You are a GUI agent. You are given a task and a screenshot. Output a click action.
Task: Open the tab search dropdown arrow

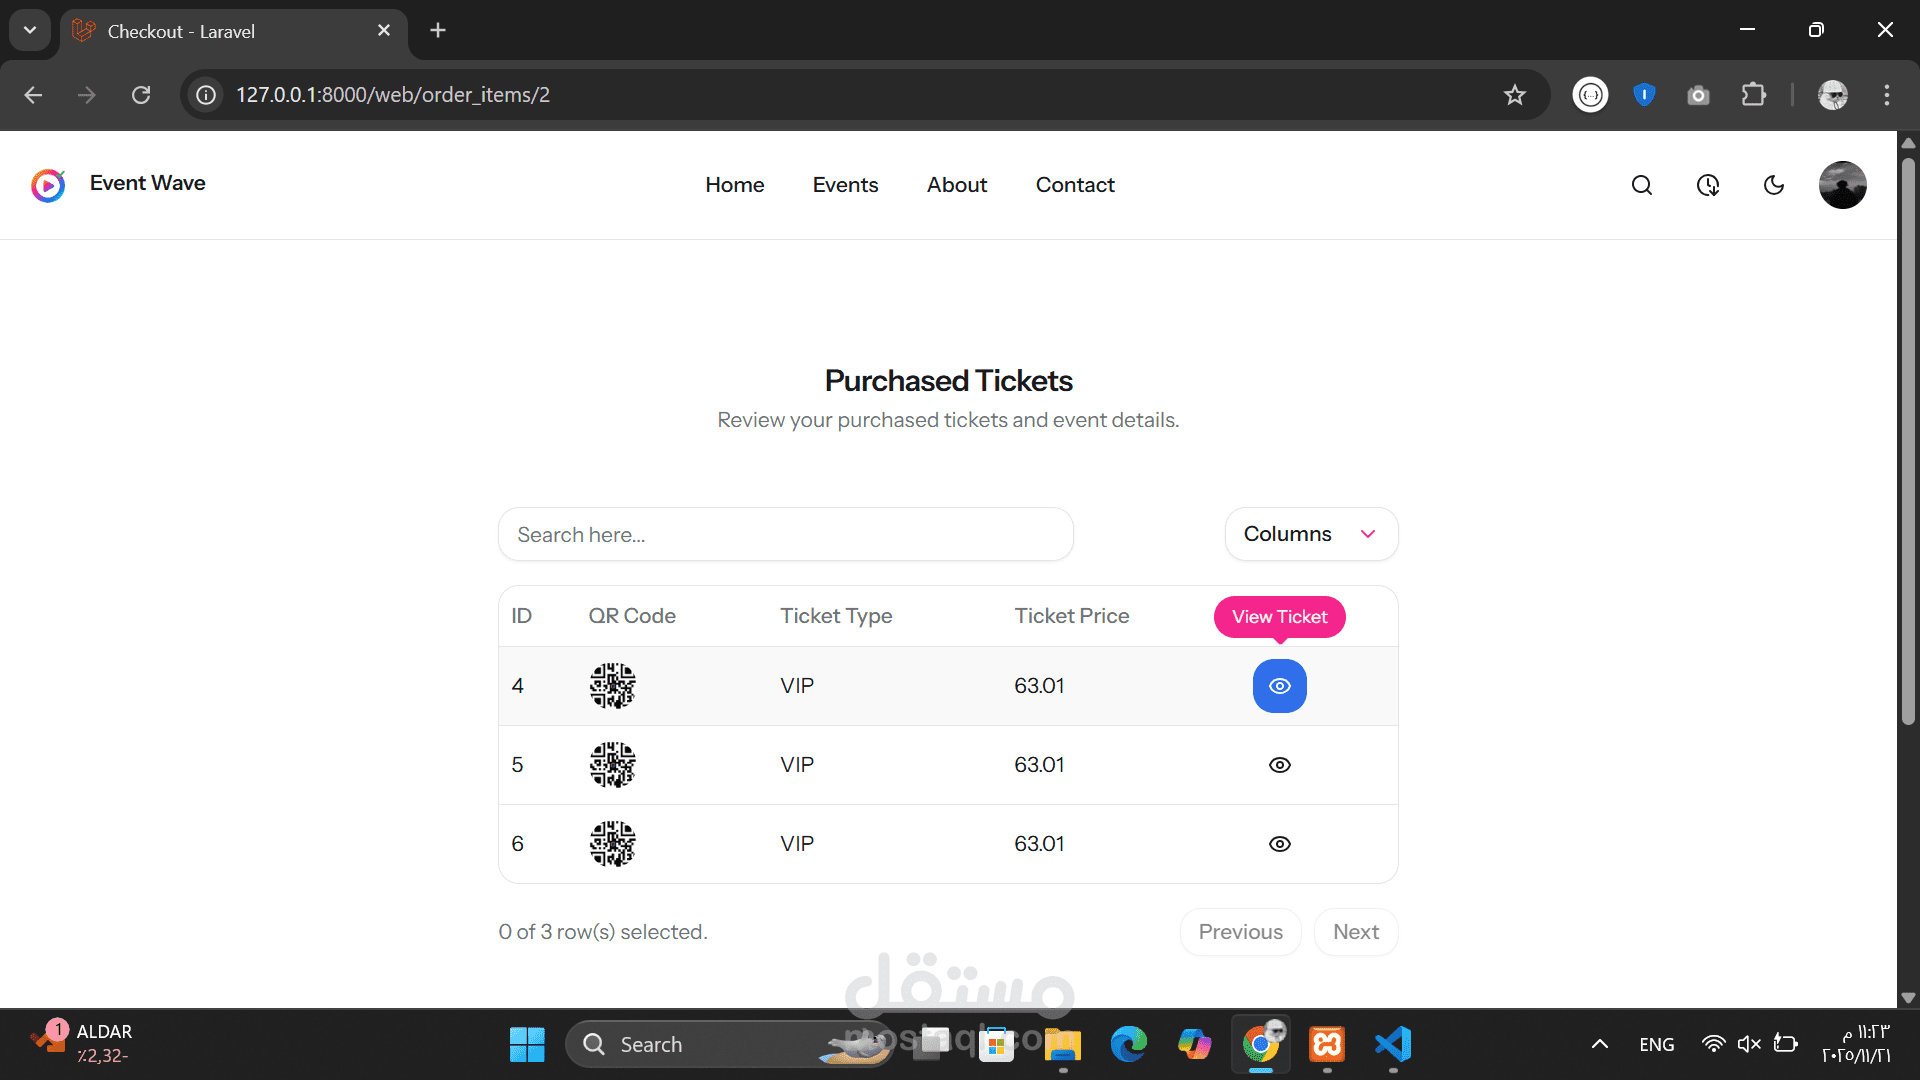point(30,30)
